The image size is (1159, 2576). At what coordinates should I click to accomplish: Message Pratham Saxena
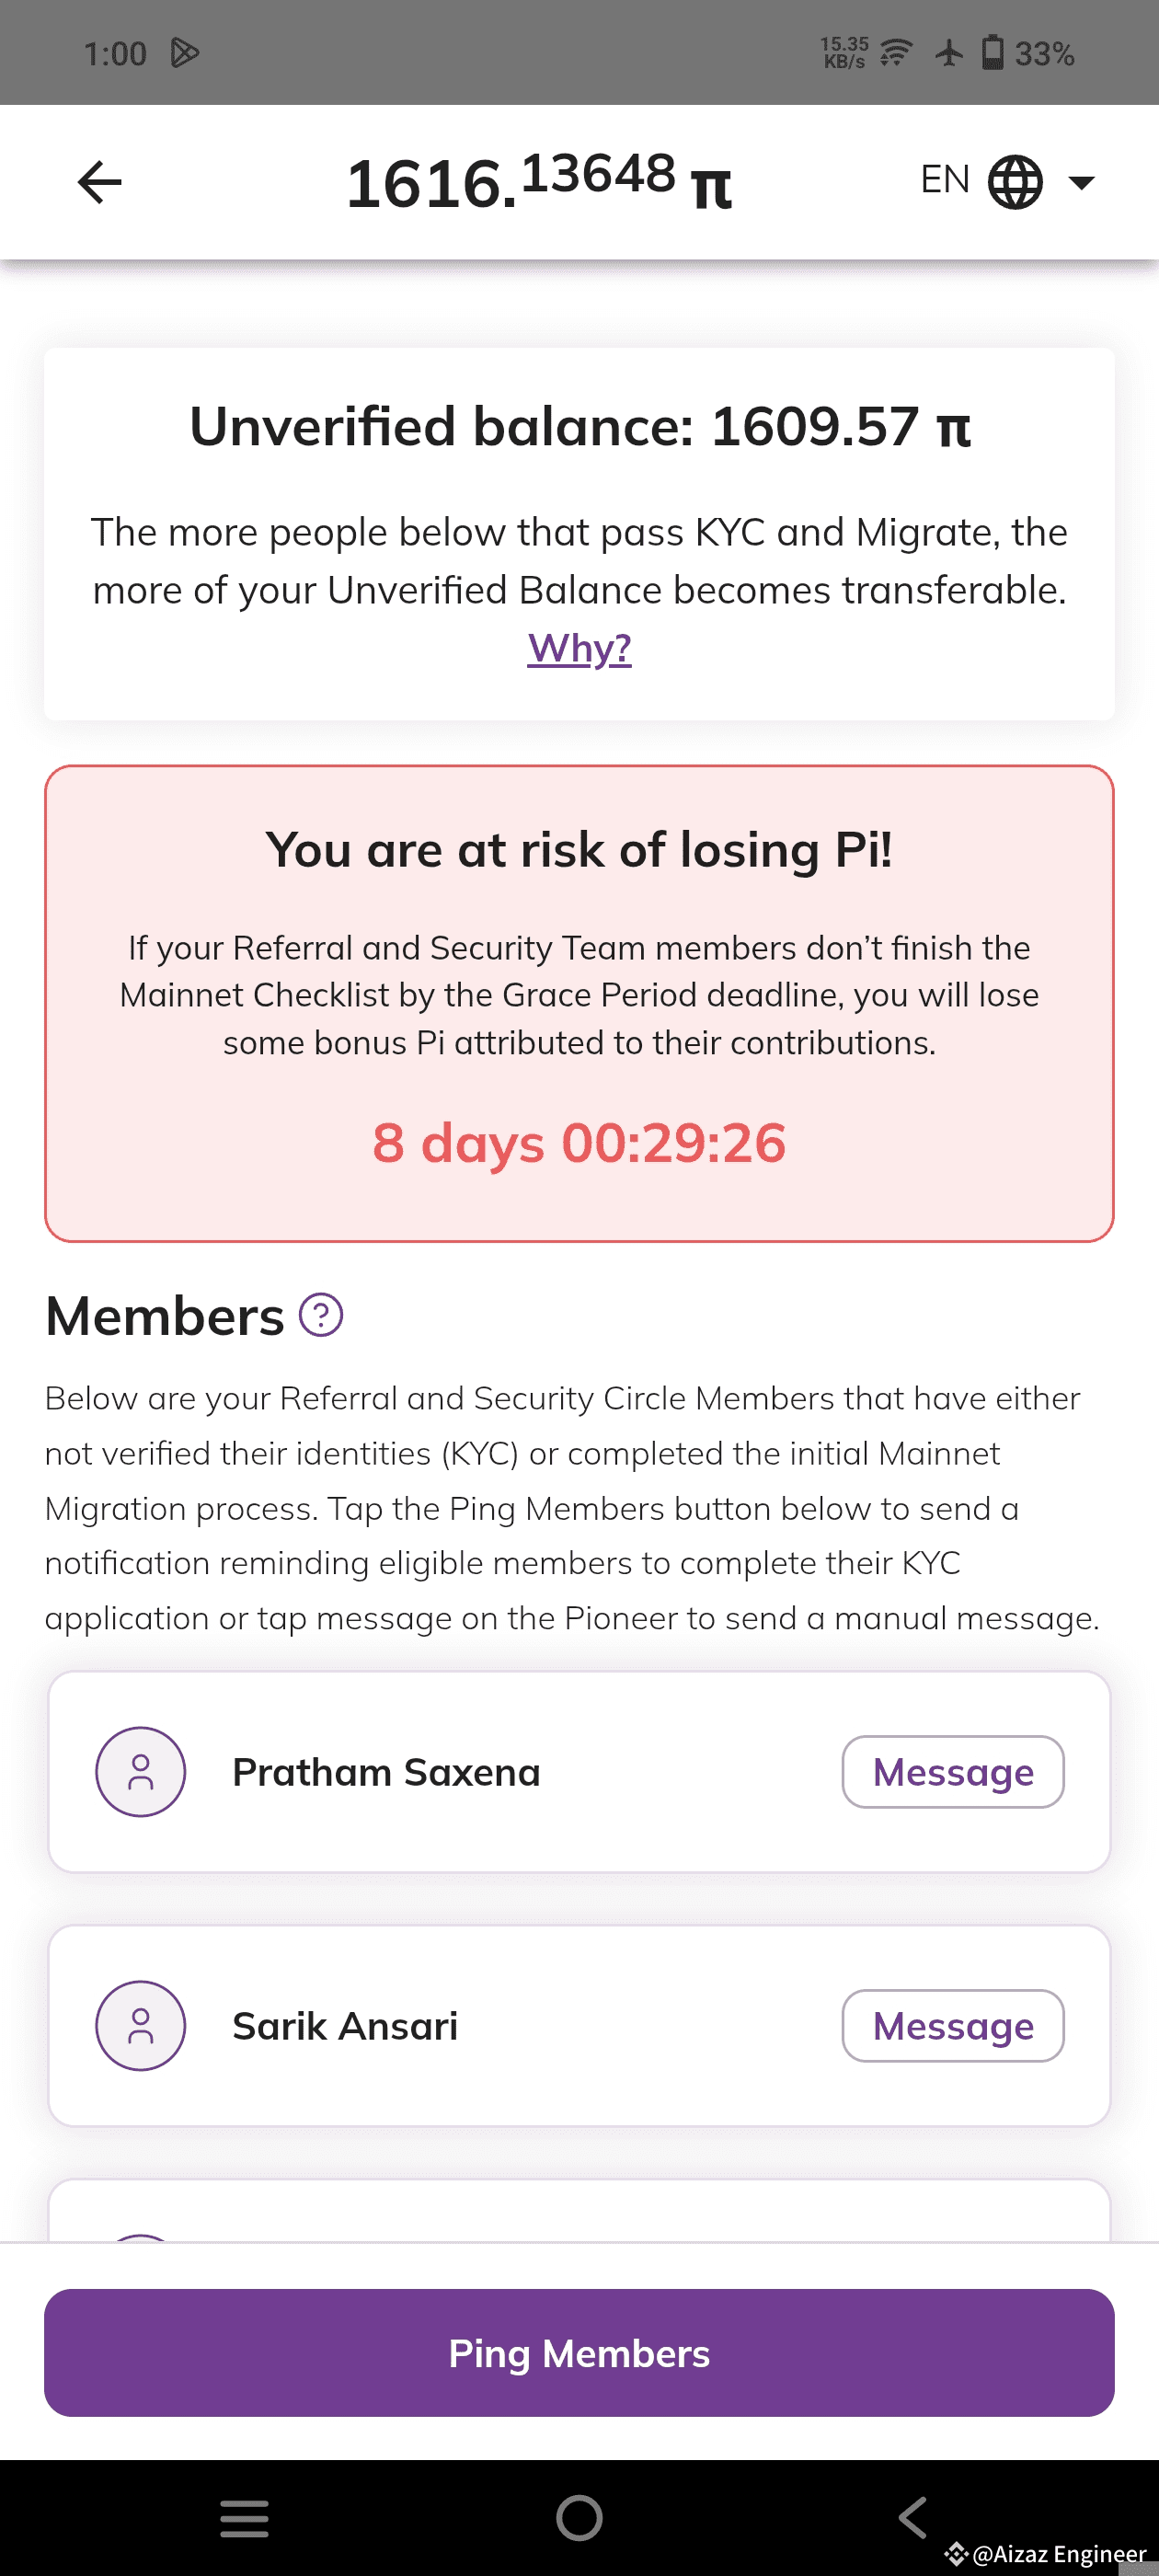pos(952,1772)
